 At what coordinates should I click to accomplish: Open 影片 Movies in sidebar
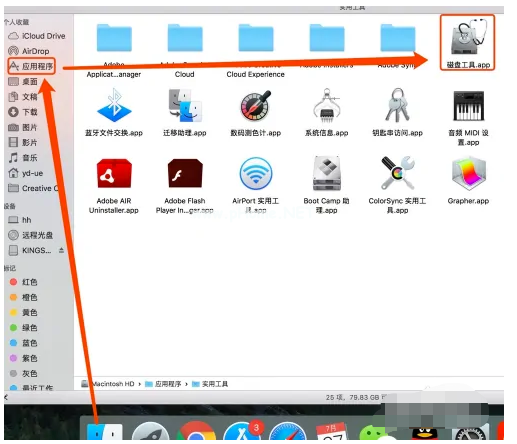[x=23, y=143]
